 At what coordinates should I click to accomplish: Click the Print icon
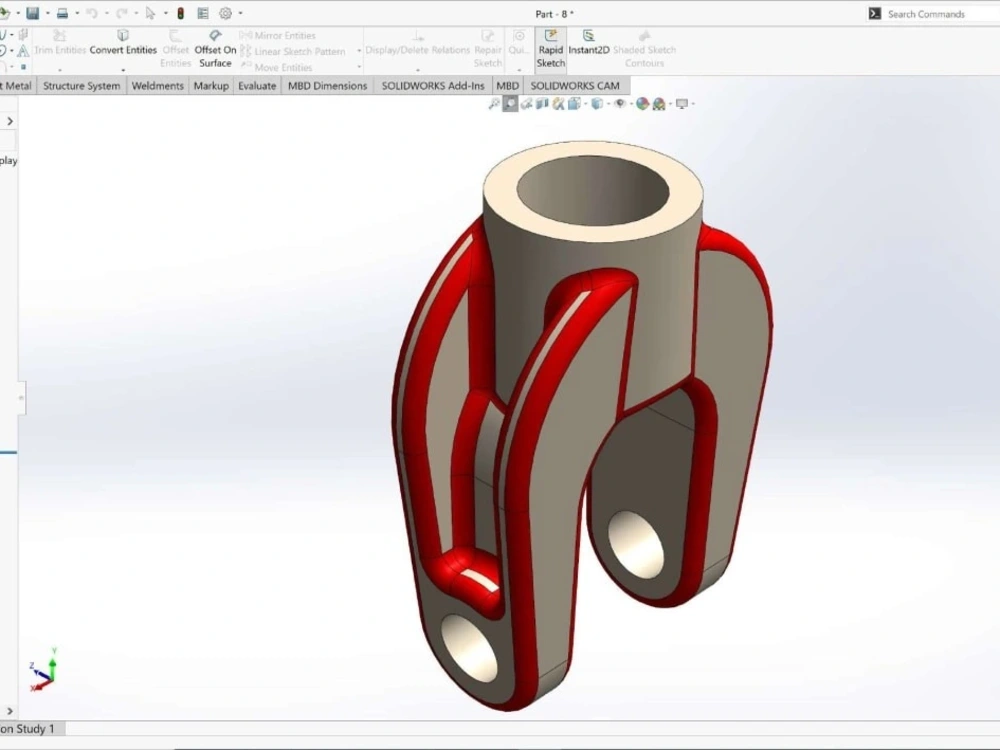(x=62, y=13)
